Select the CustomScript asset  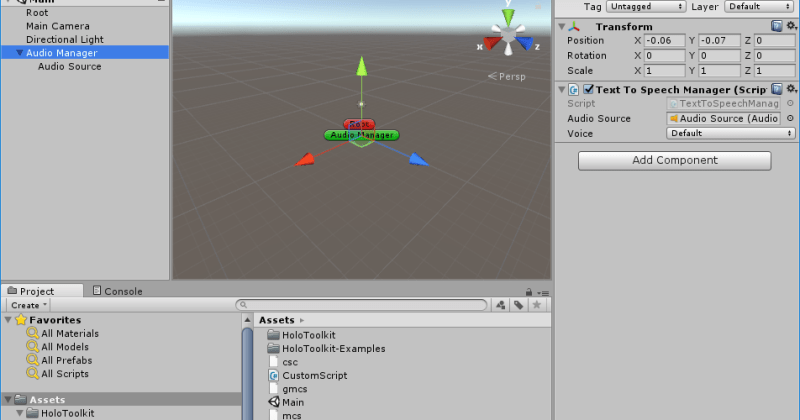pos(312,375)
